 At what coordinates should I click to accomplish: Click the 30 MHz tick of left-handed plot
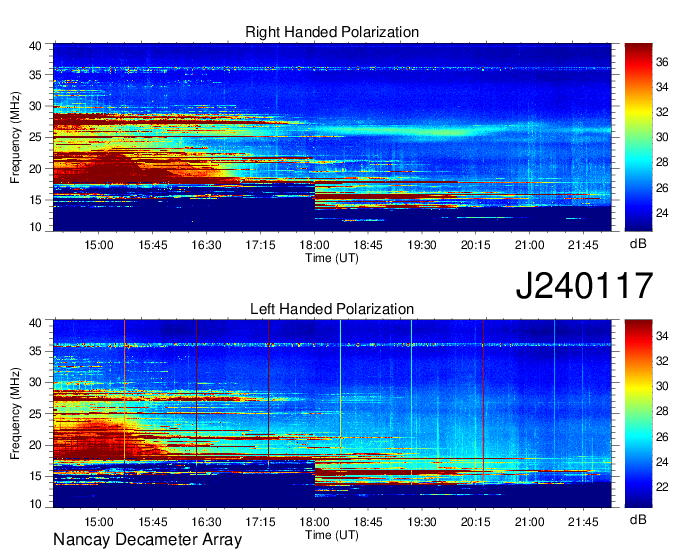pos(35,382)
